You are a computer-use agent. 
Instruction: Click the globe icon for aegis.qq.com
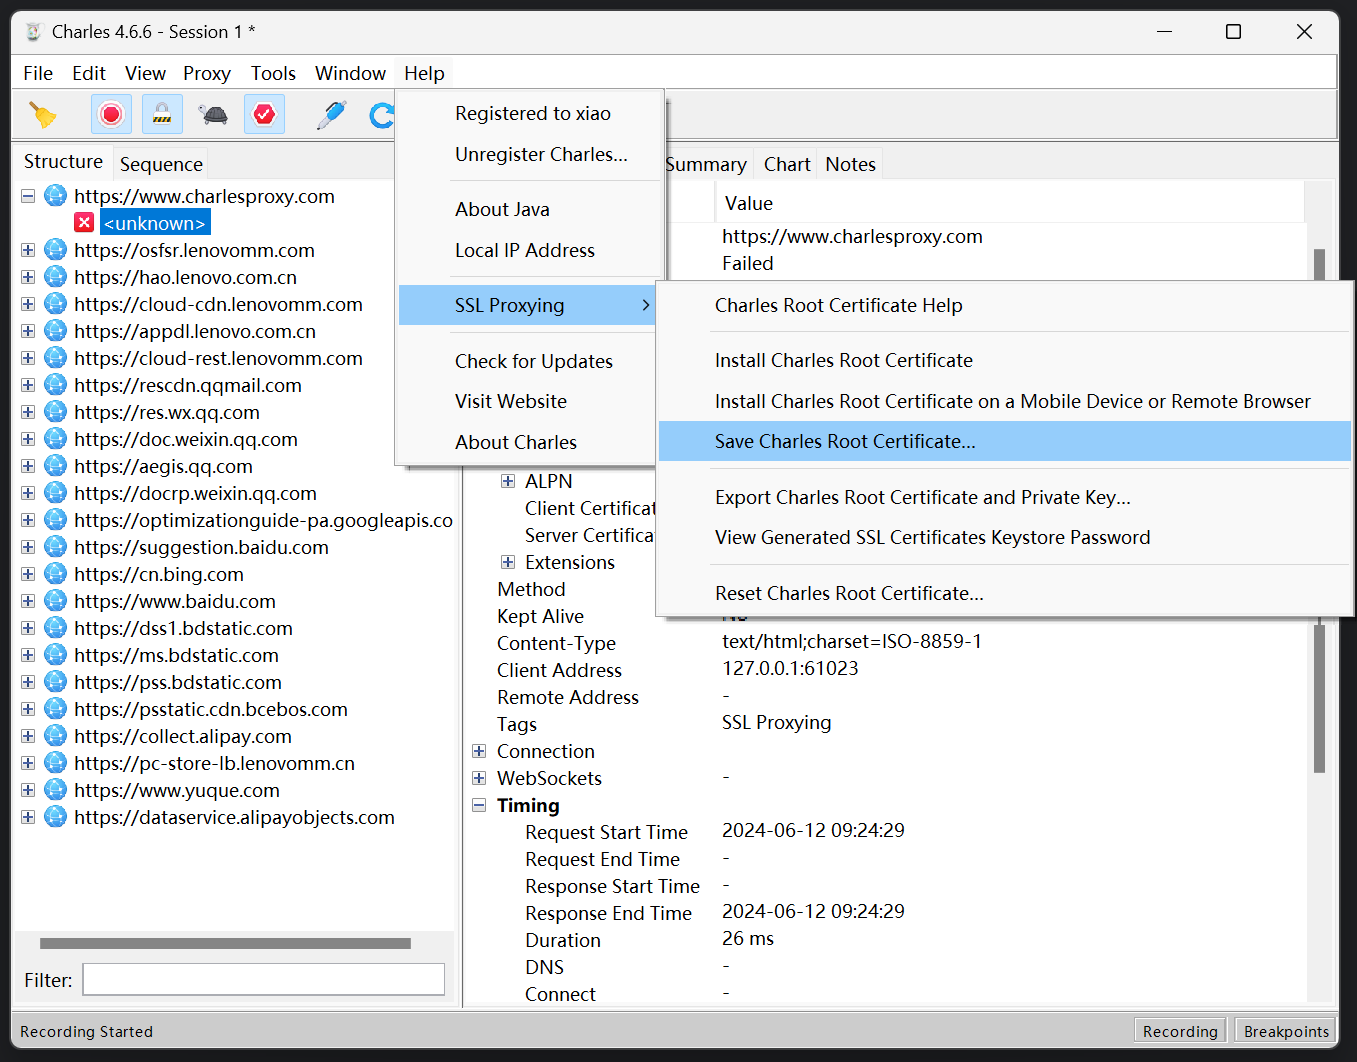56,466
